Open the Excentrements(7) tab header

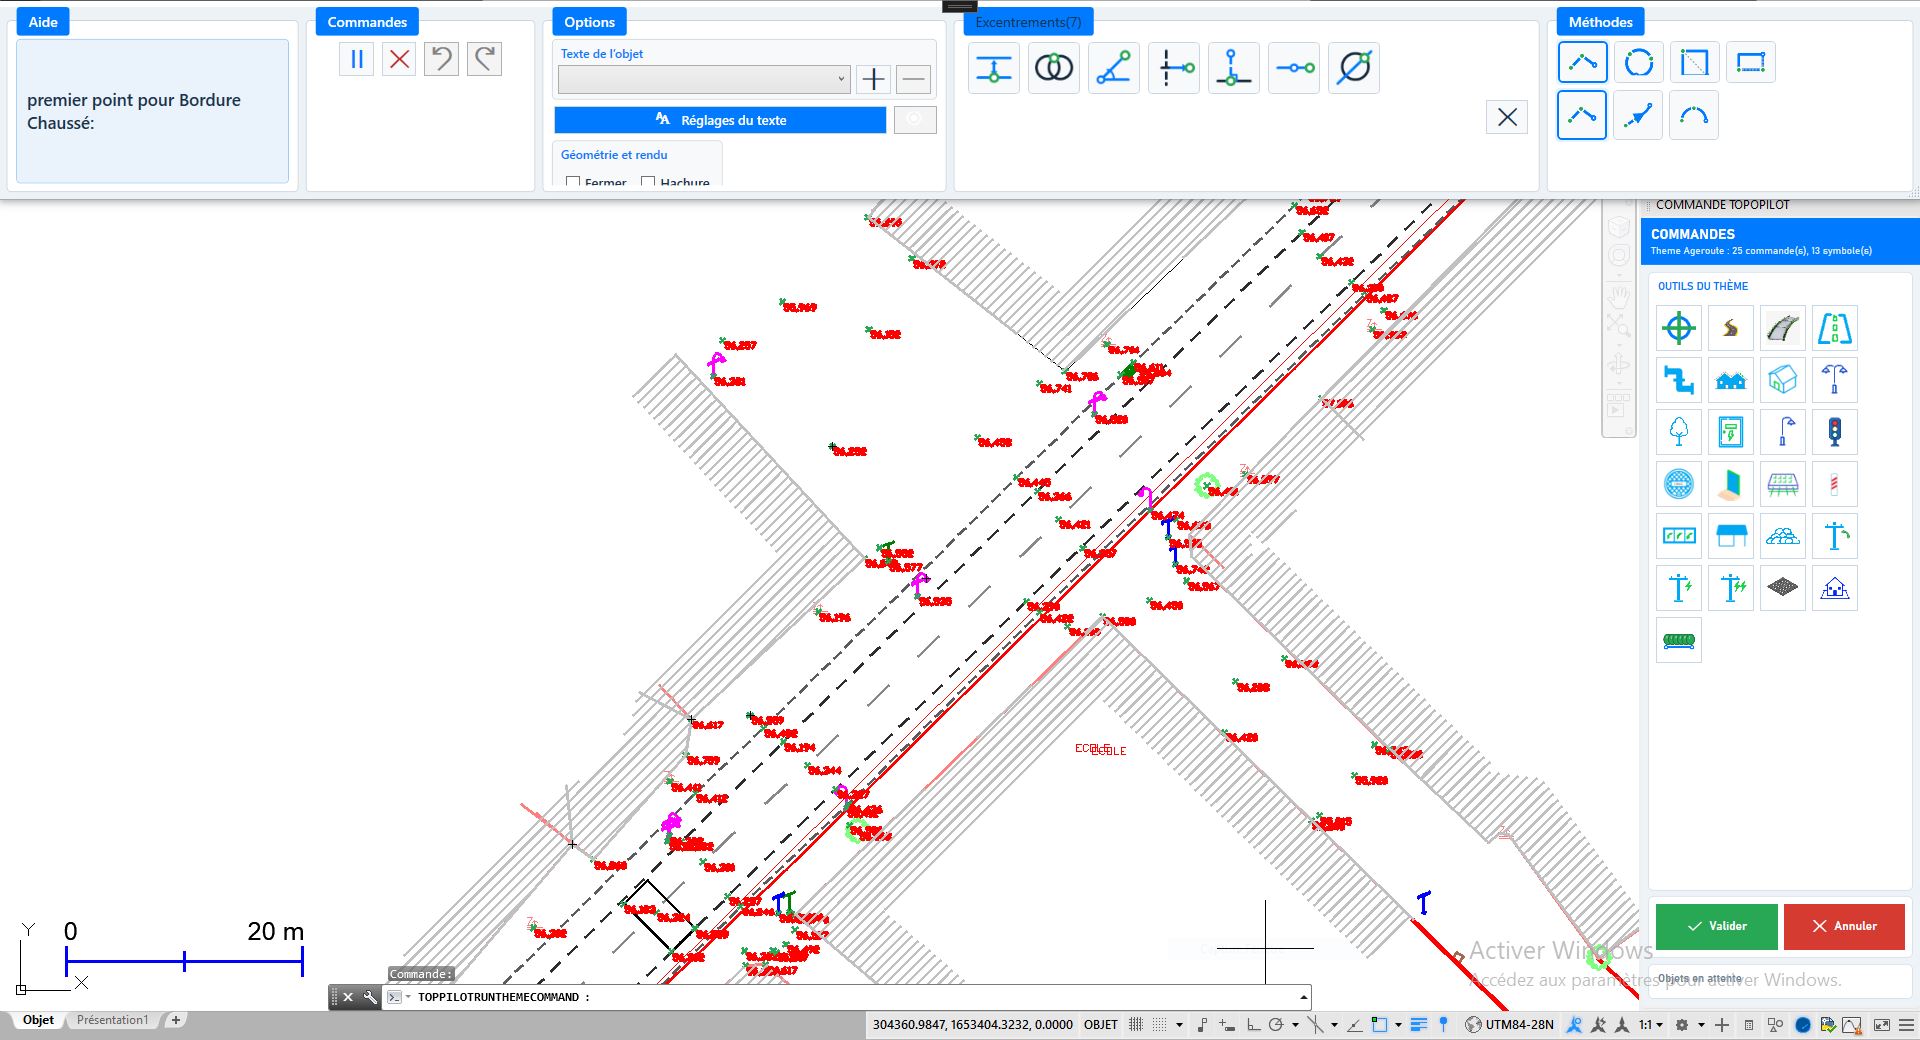tap(1028, 22)
